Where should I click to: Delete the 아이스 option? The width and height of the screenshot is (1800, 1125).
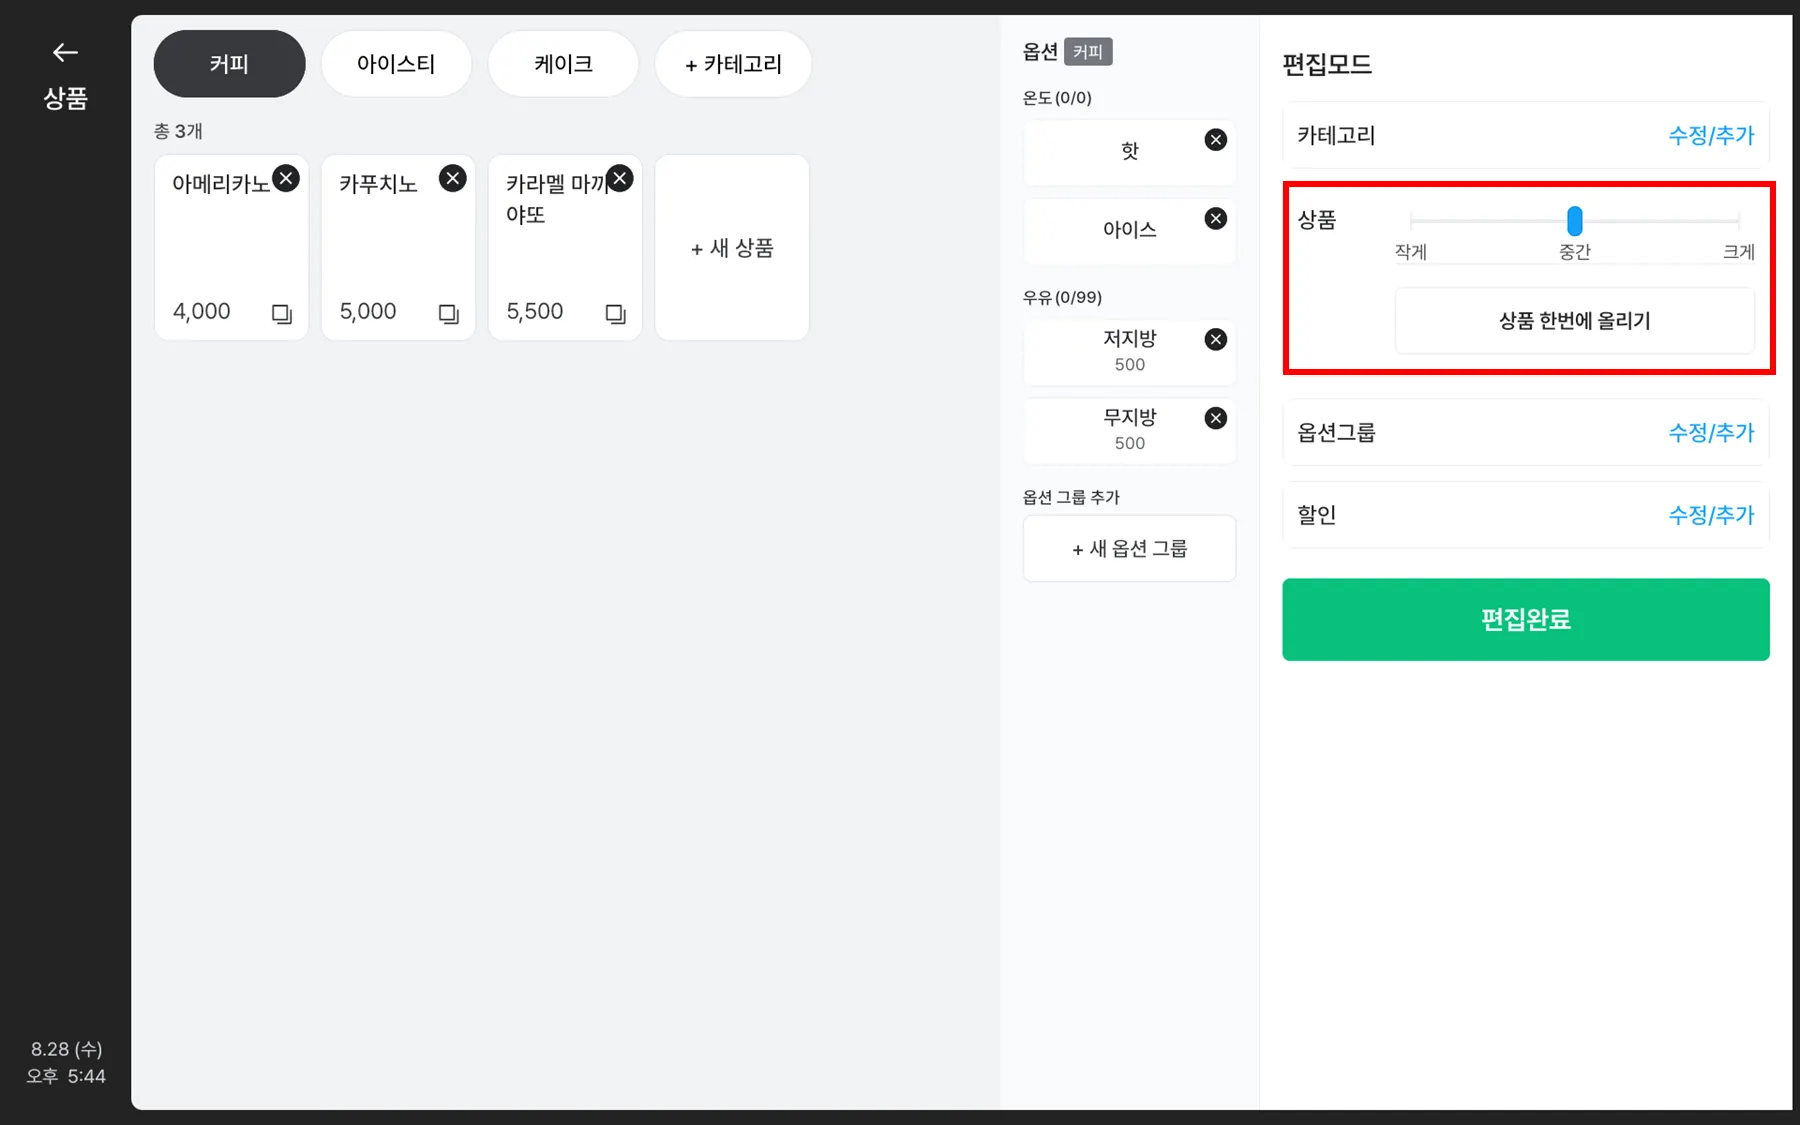click(x=1216, y=219)
